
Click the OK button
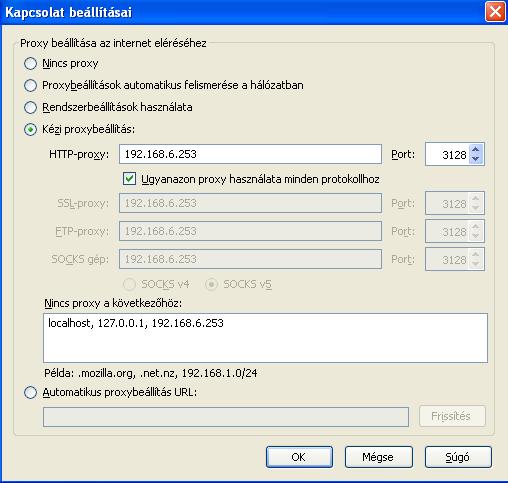[x=299, y=457]
